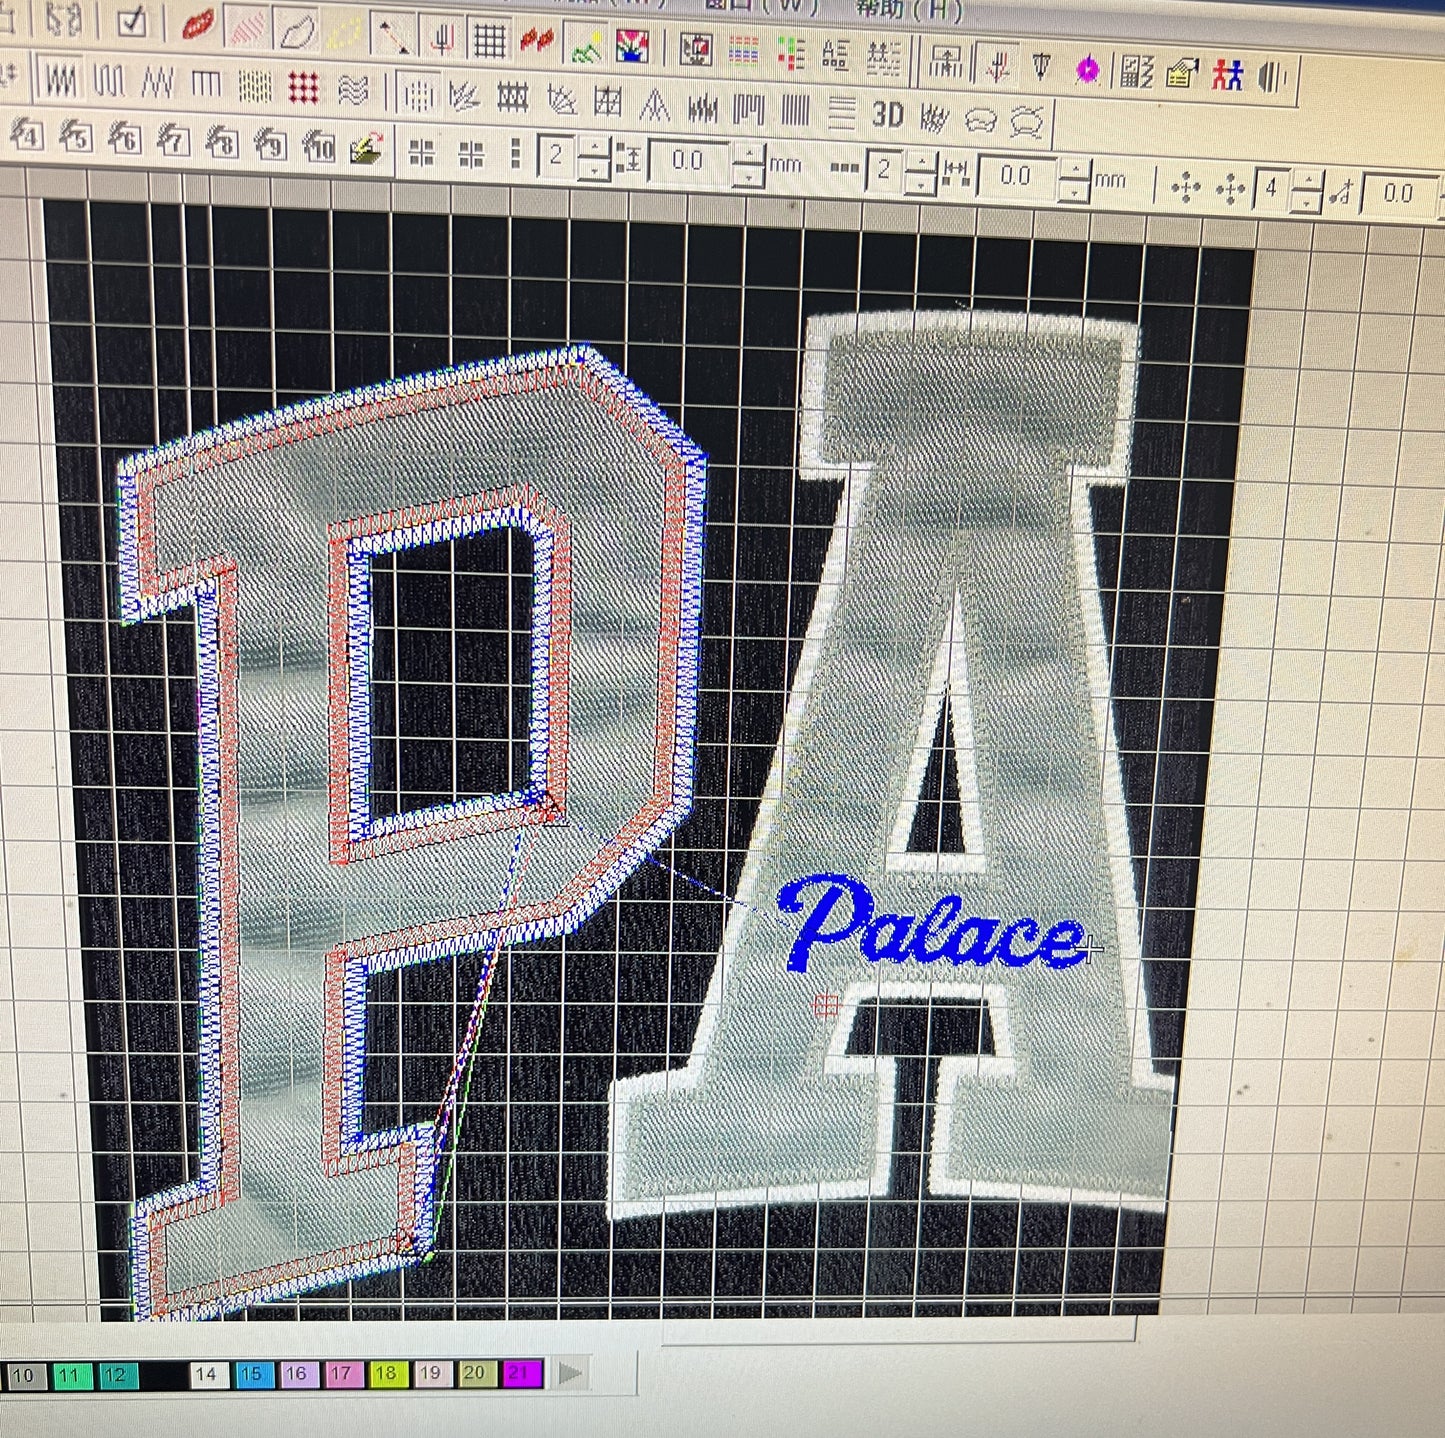Screen dimensions: 1445x1438
Task: Toggle the grid display icon
Action: point(489,38)
